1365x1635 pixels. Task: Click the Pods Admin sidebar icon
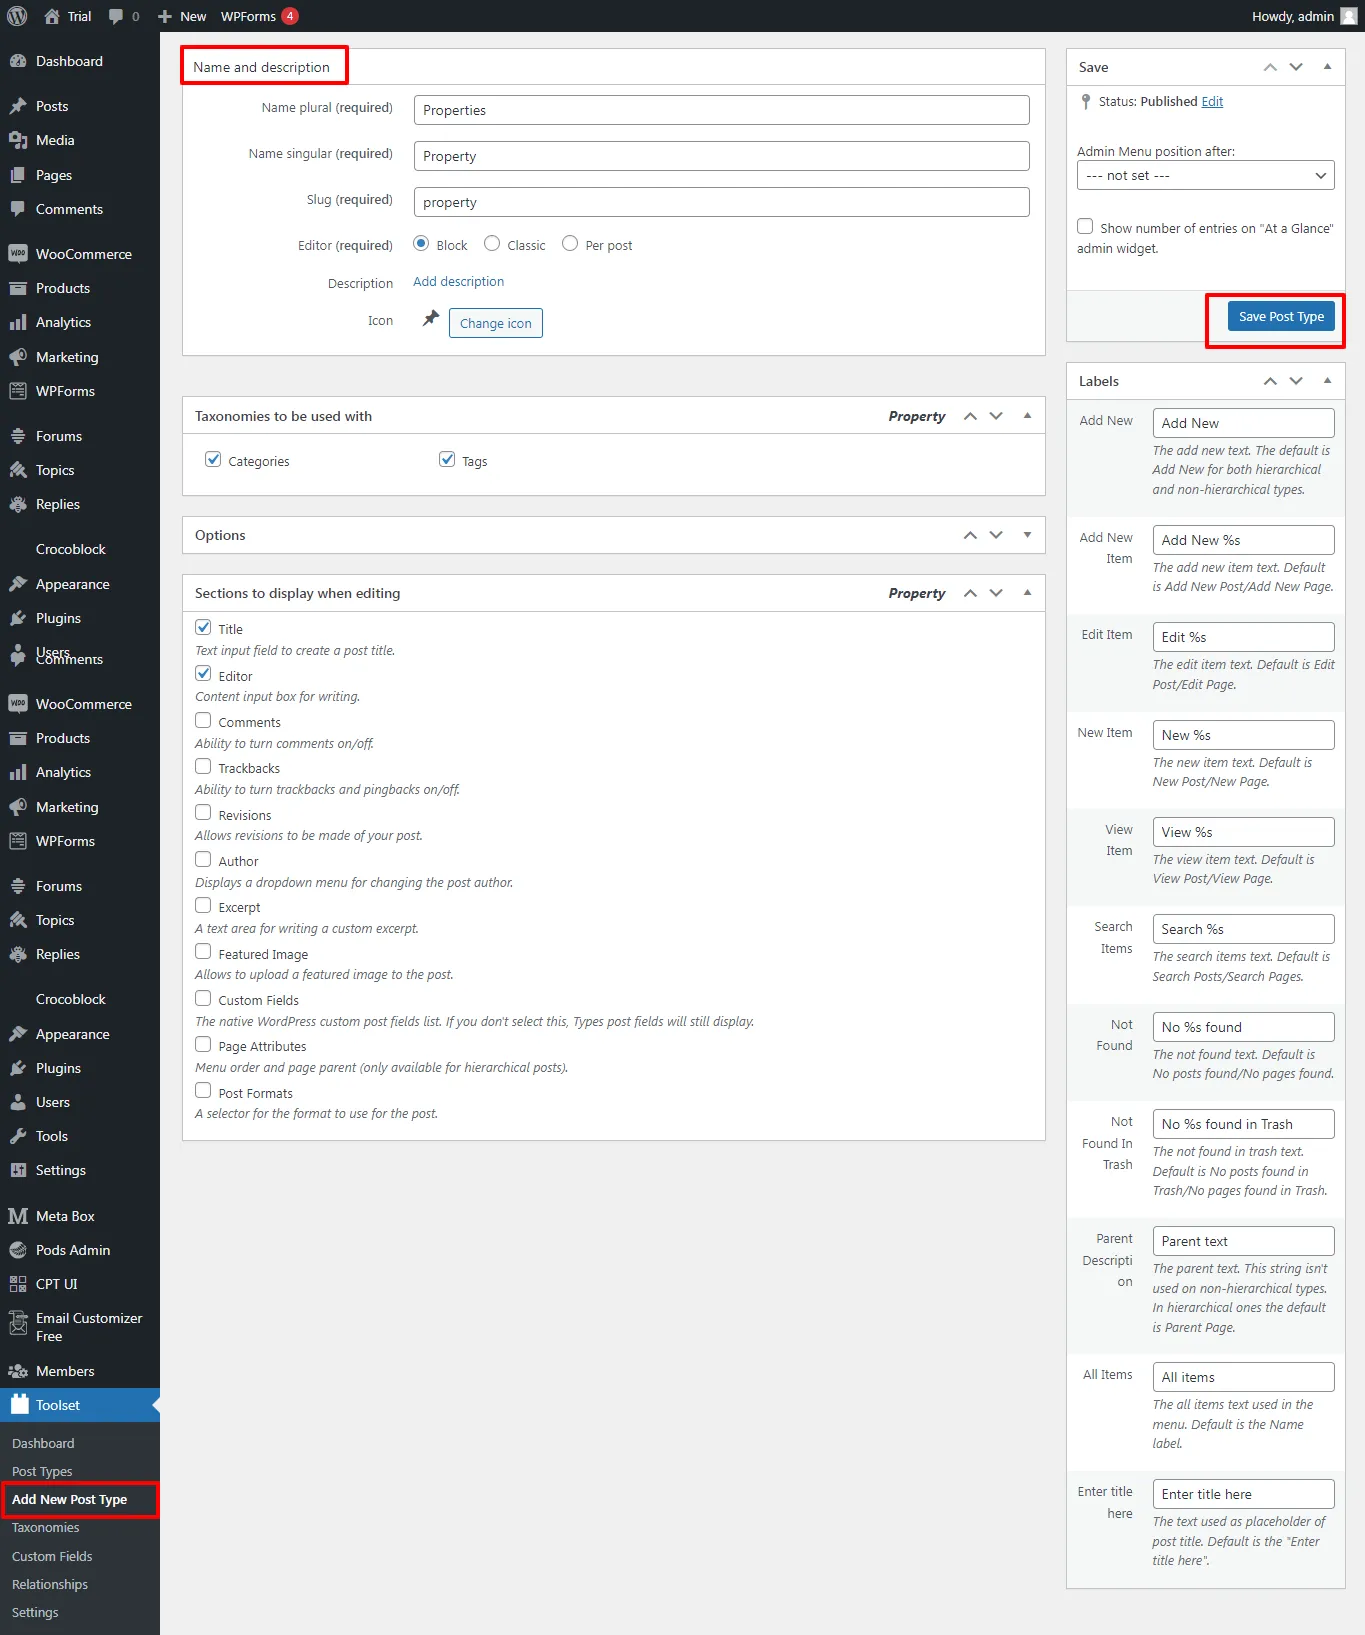click(x=18, y=1250)
